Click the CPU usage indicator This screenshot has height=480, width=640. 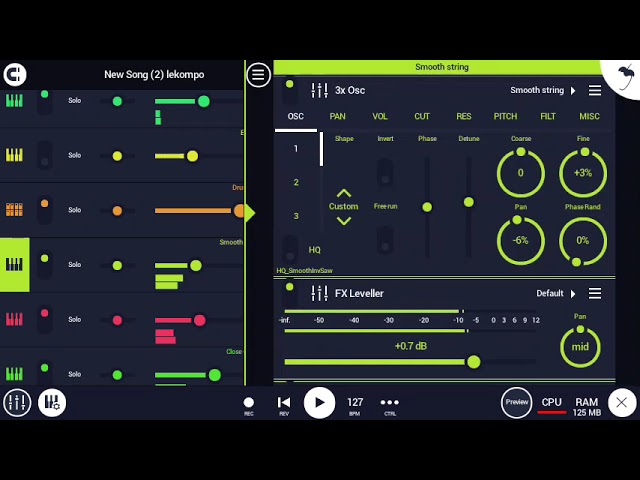point(551,405)
